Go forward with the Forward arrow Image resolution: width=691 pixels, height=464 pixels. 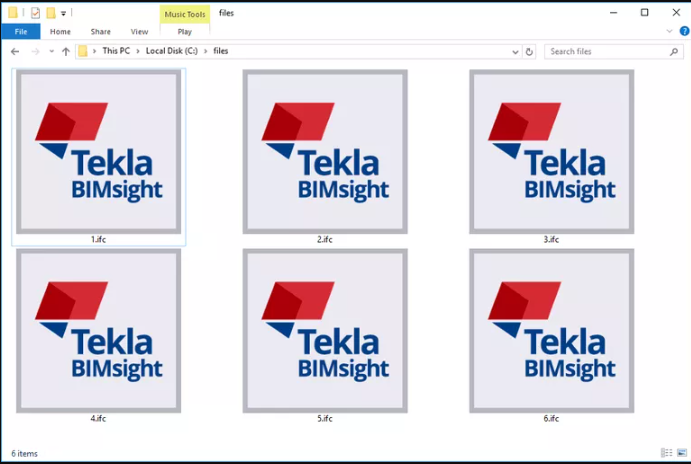click(35, 52)
